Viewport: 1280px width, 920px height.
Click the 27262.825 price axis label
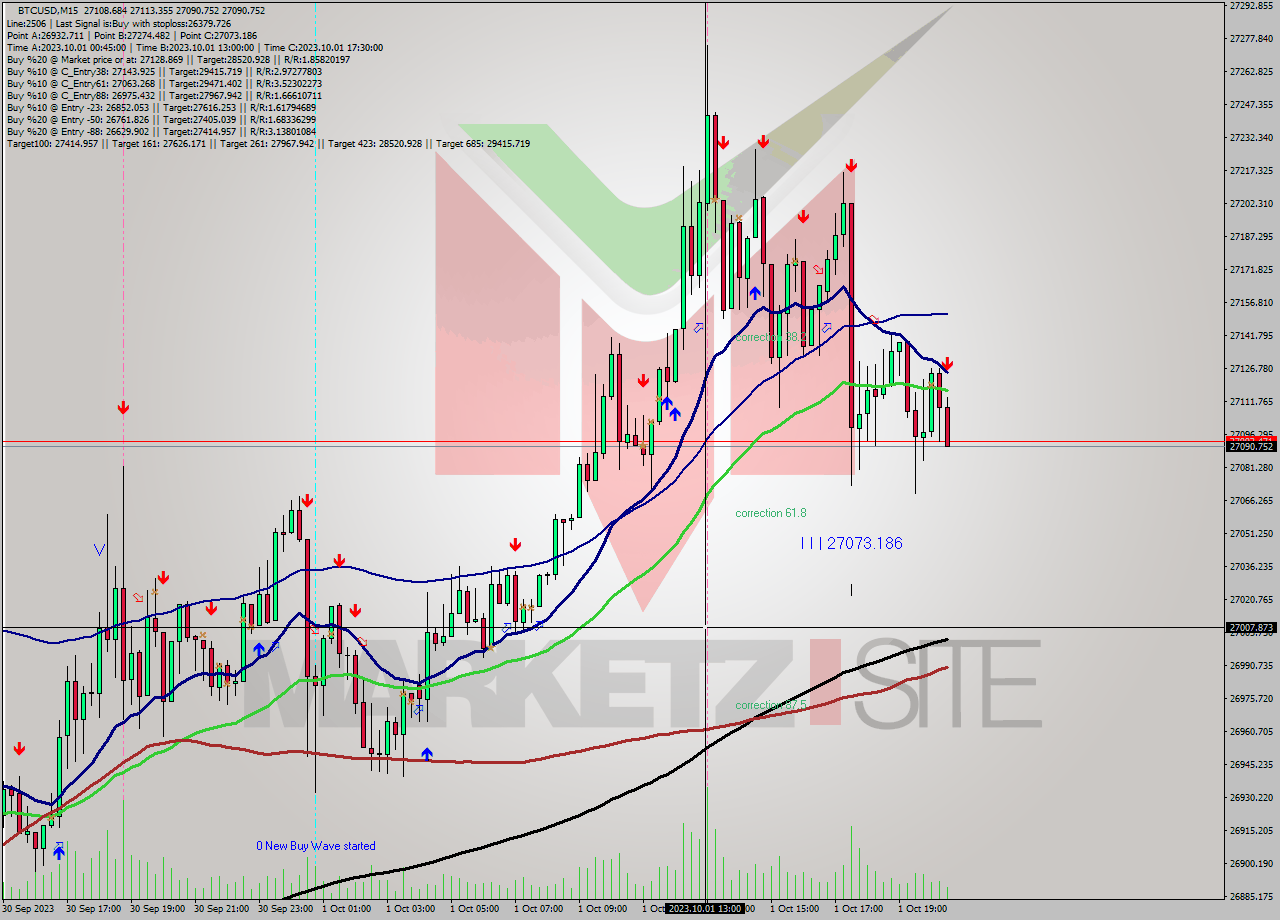[x=1251, y=71]
